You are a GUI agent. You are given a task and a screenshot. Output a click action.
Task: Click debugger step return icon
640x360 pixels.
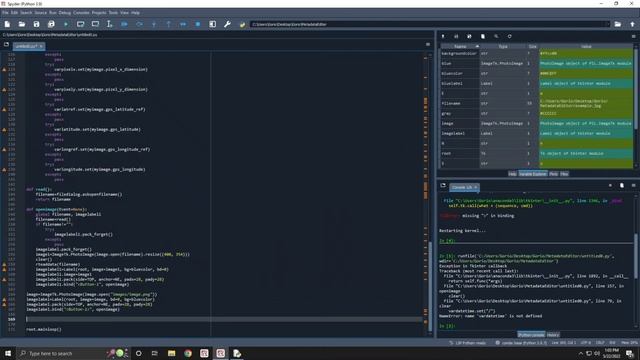pos(169,24)
